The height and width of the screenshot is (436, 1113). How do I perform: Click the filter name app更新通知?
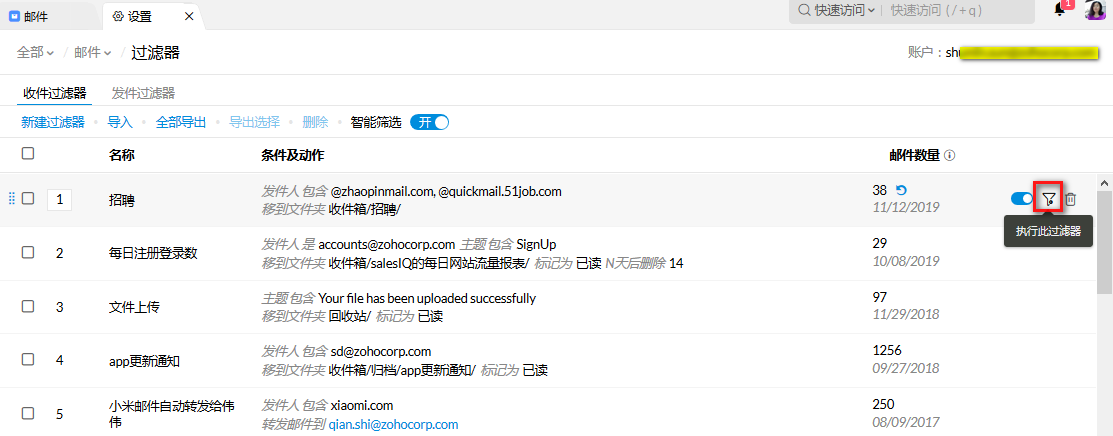click(144, 361)
